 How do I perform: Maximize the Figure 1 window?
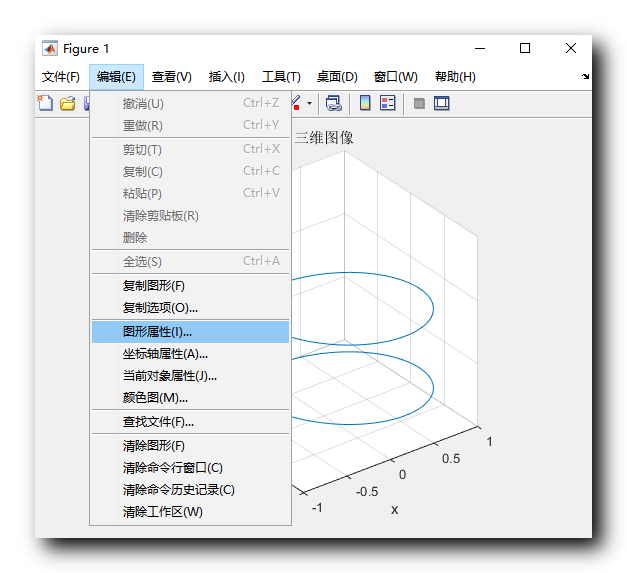pyautogui.click(x=525, y=48)
